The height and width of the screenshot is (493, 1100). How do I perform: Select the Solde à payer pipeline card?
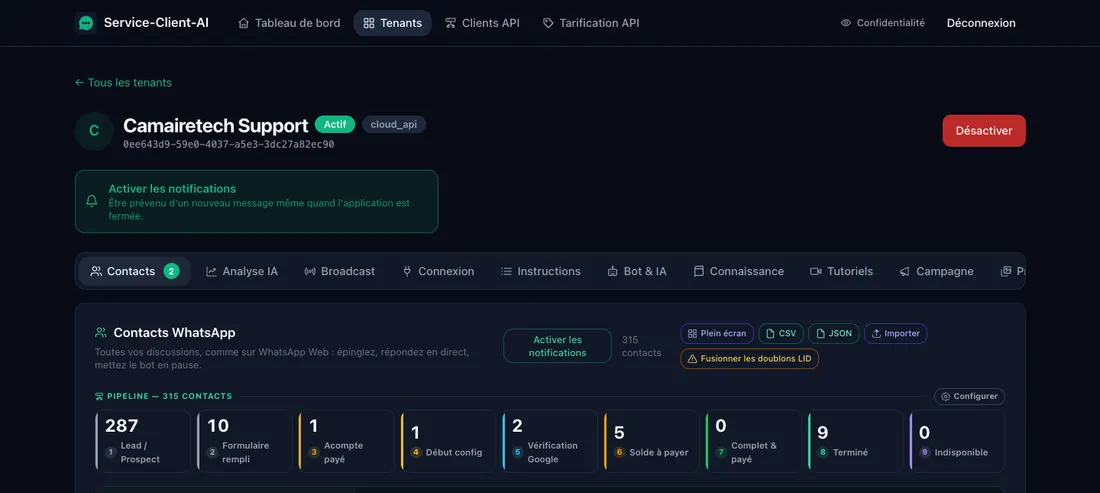coord(652,441)
